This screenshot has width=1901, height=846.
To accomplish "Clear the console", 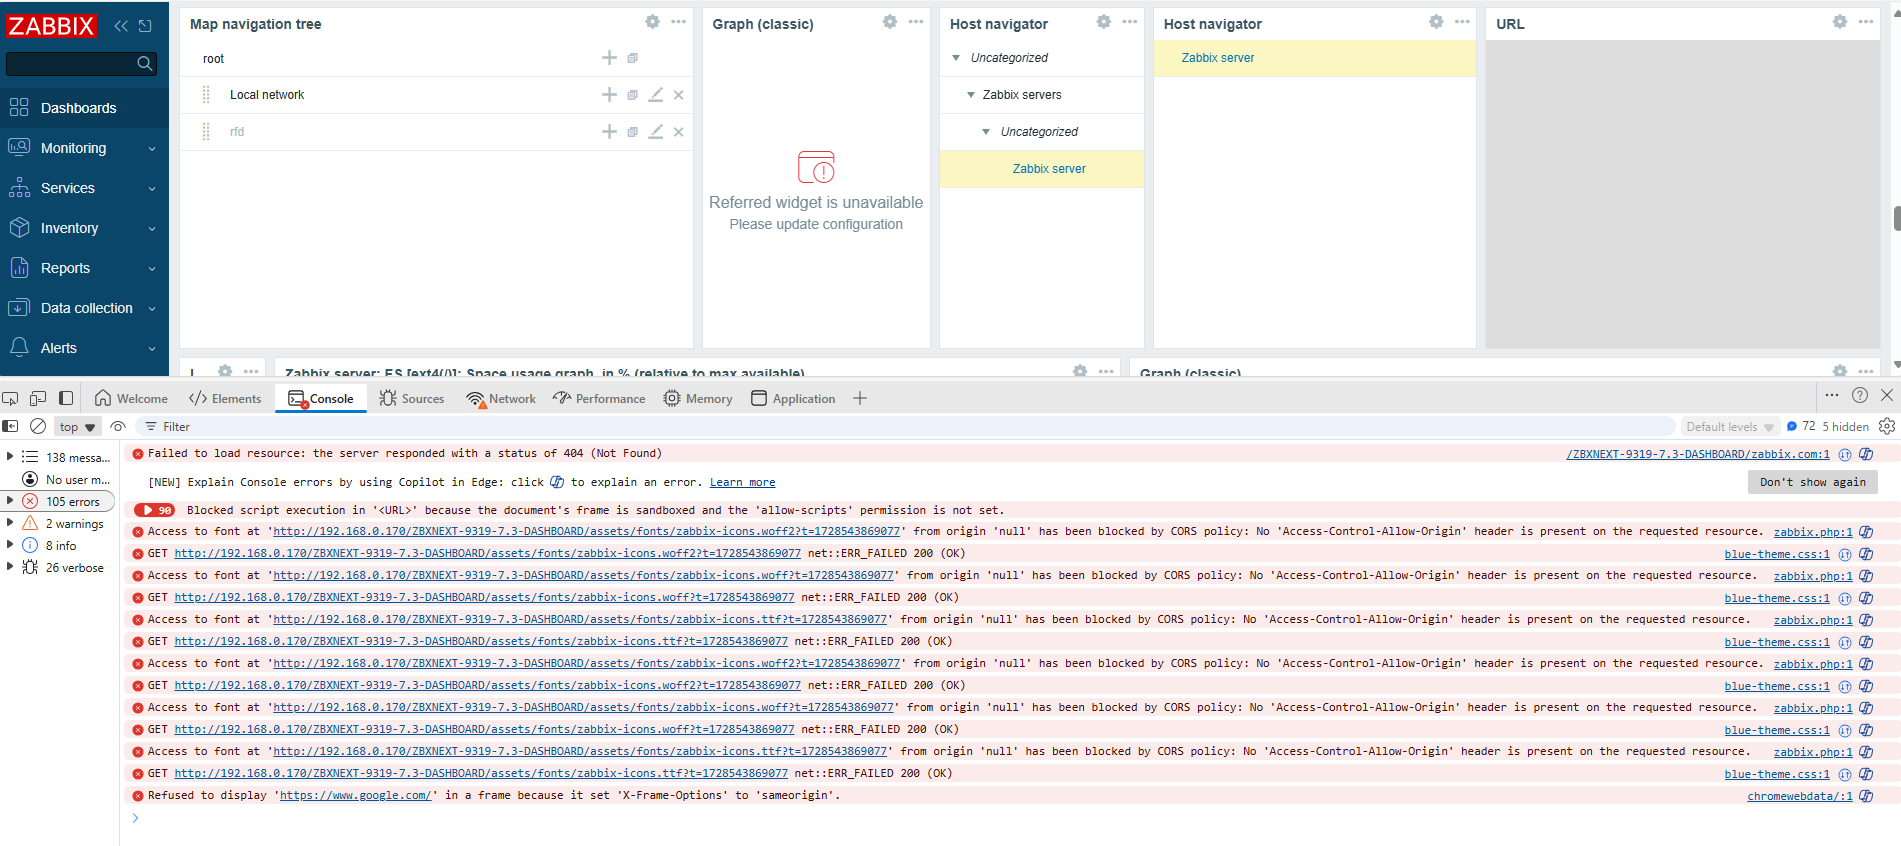I will tap(38, 426).
